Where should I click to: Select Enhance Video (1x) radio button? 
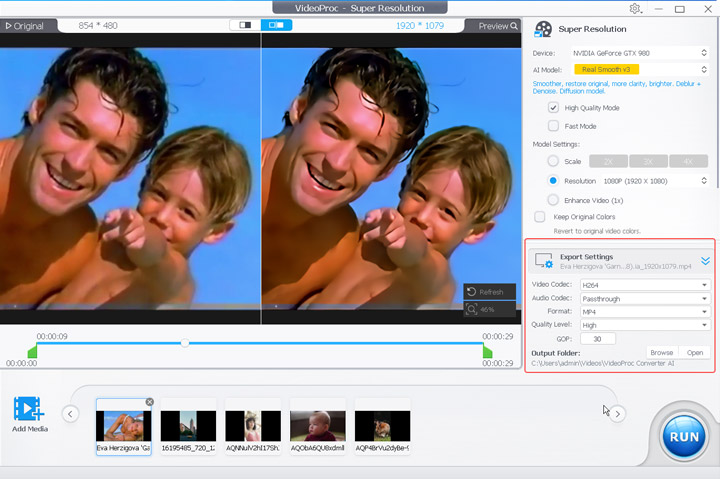[553, 200]
